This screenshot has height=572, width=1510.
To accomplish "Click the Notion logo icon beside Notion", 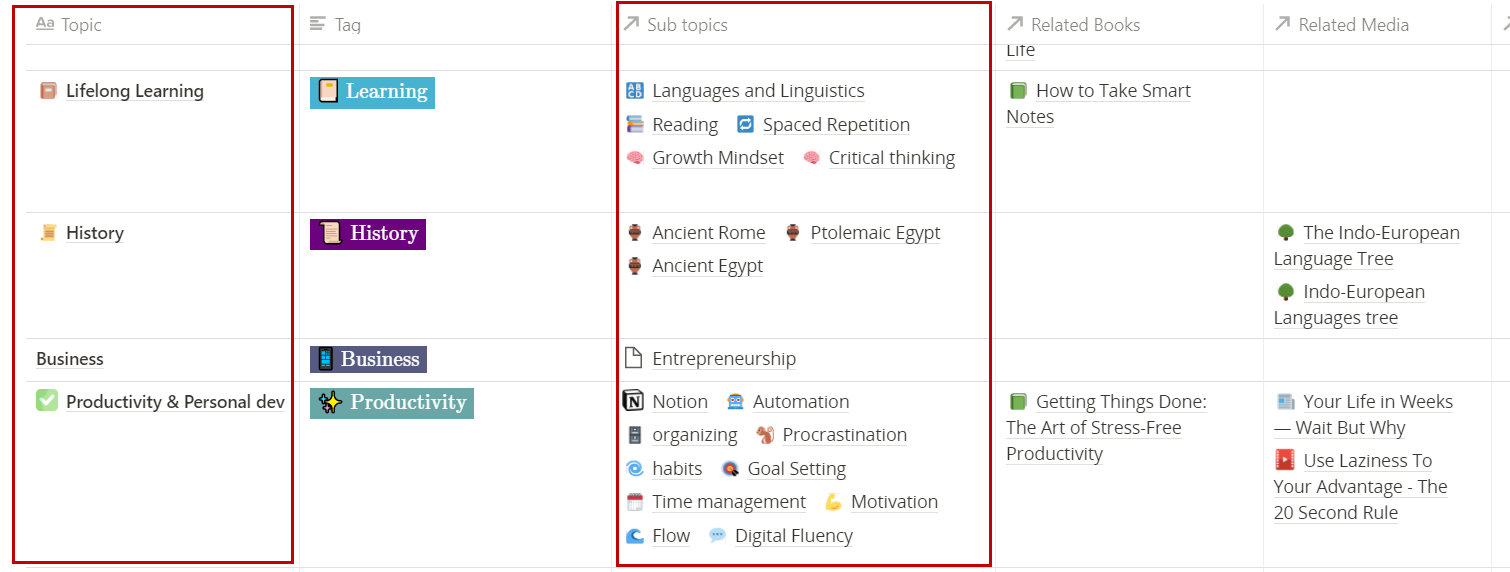I will coord(634,401).
